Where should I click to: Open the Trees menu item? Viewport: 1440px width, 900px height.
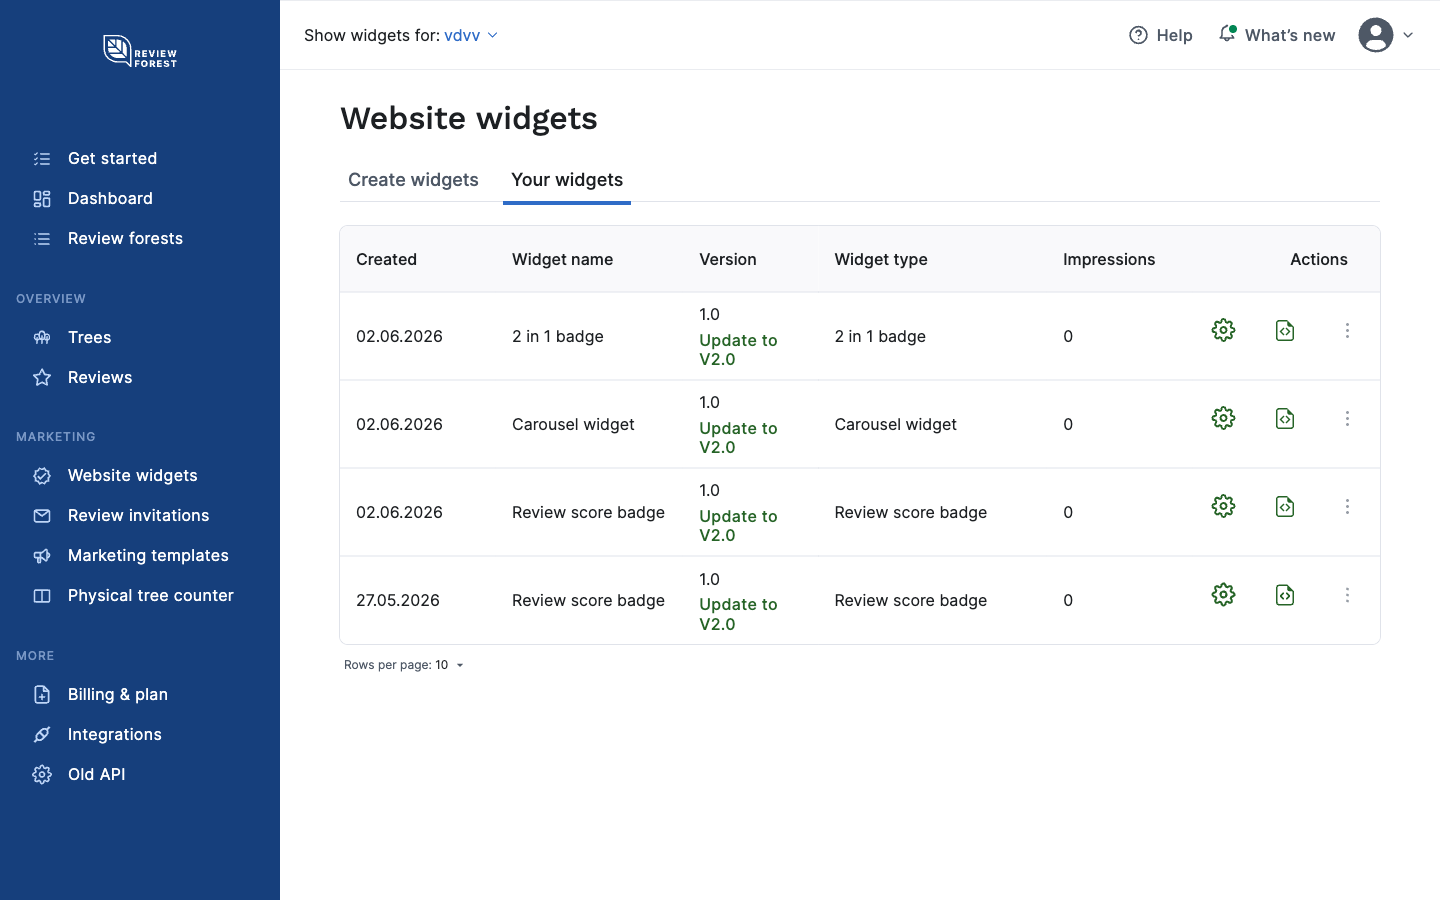click(x=89, y=338)
